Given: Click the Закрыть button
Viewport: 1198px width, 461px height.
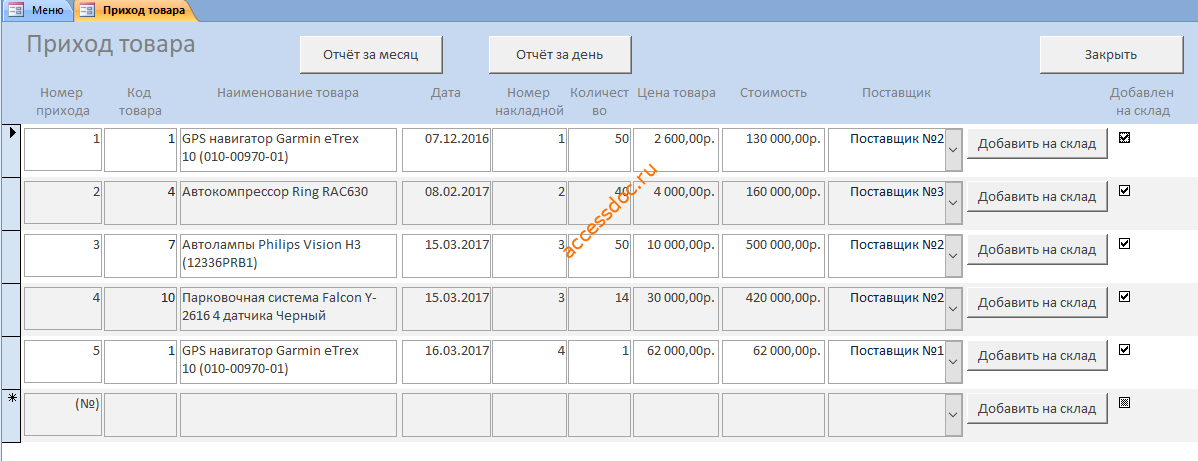Looking at the screenshot, I should point(1111,55).
